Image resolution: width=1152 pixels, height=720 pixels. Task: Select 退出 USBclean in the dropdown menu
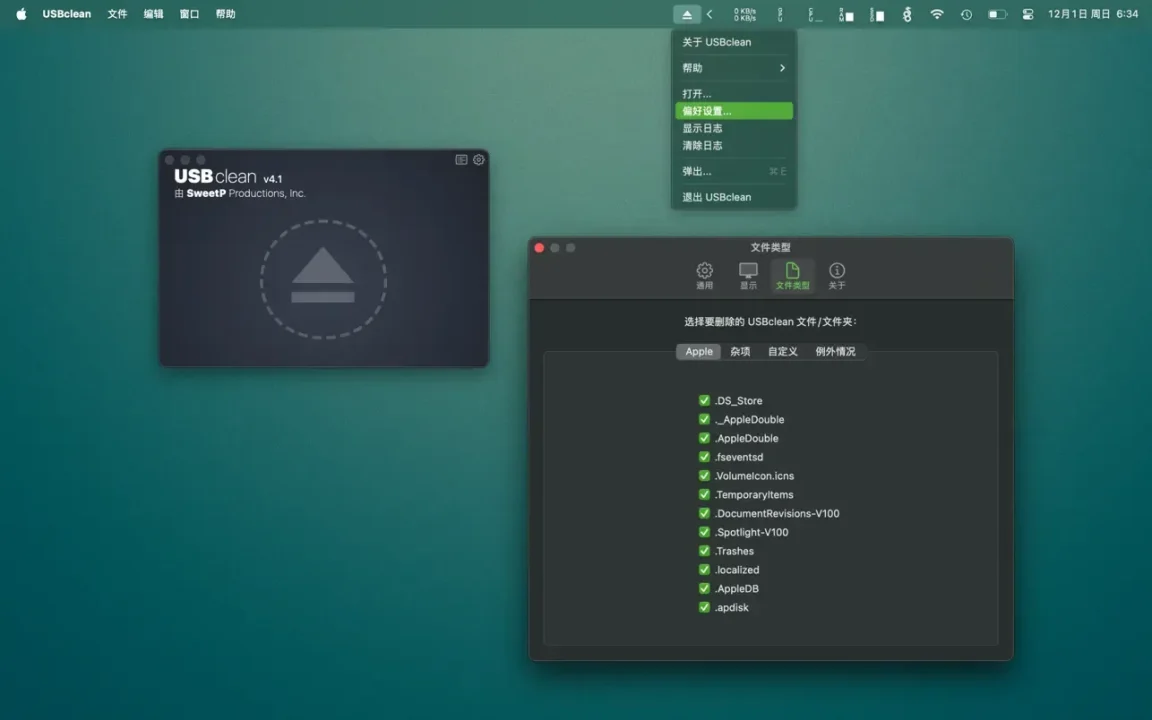pos(733,197)
